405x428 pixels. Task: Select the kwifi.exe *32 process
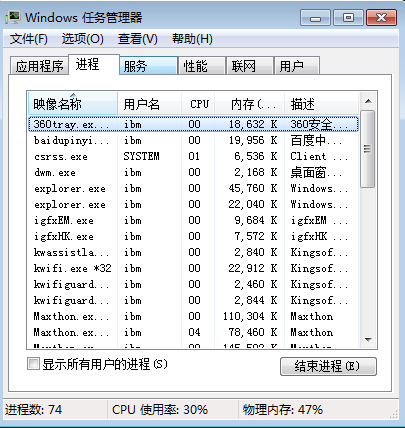[193, 268]
